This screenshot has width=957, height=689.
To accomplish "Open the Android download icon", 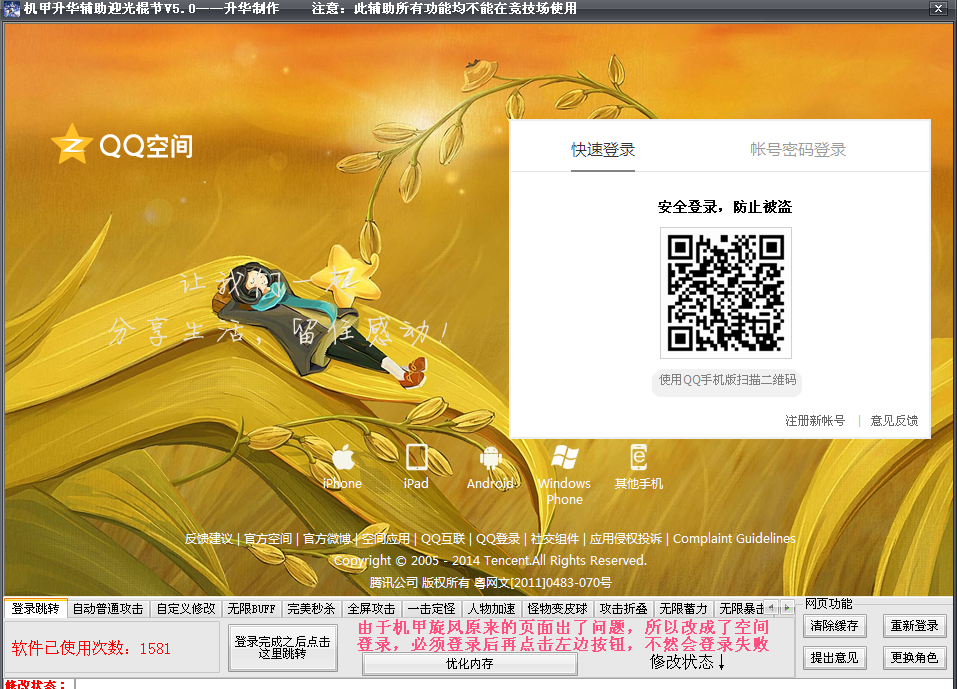I will click(490, 458).
